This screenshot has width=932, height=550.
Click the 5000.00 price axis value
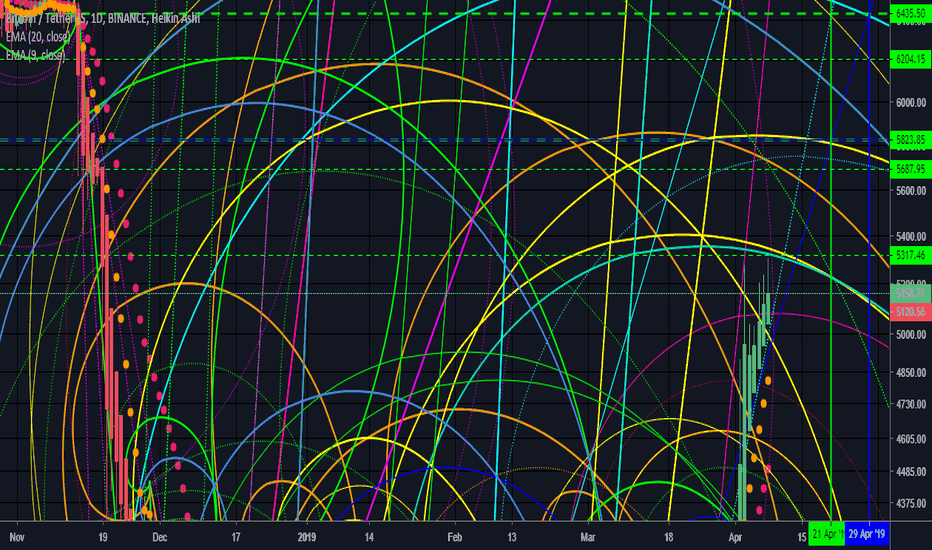coord(911,334)
